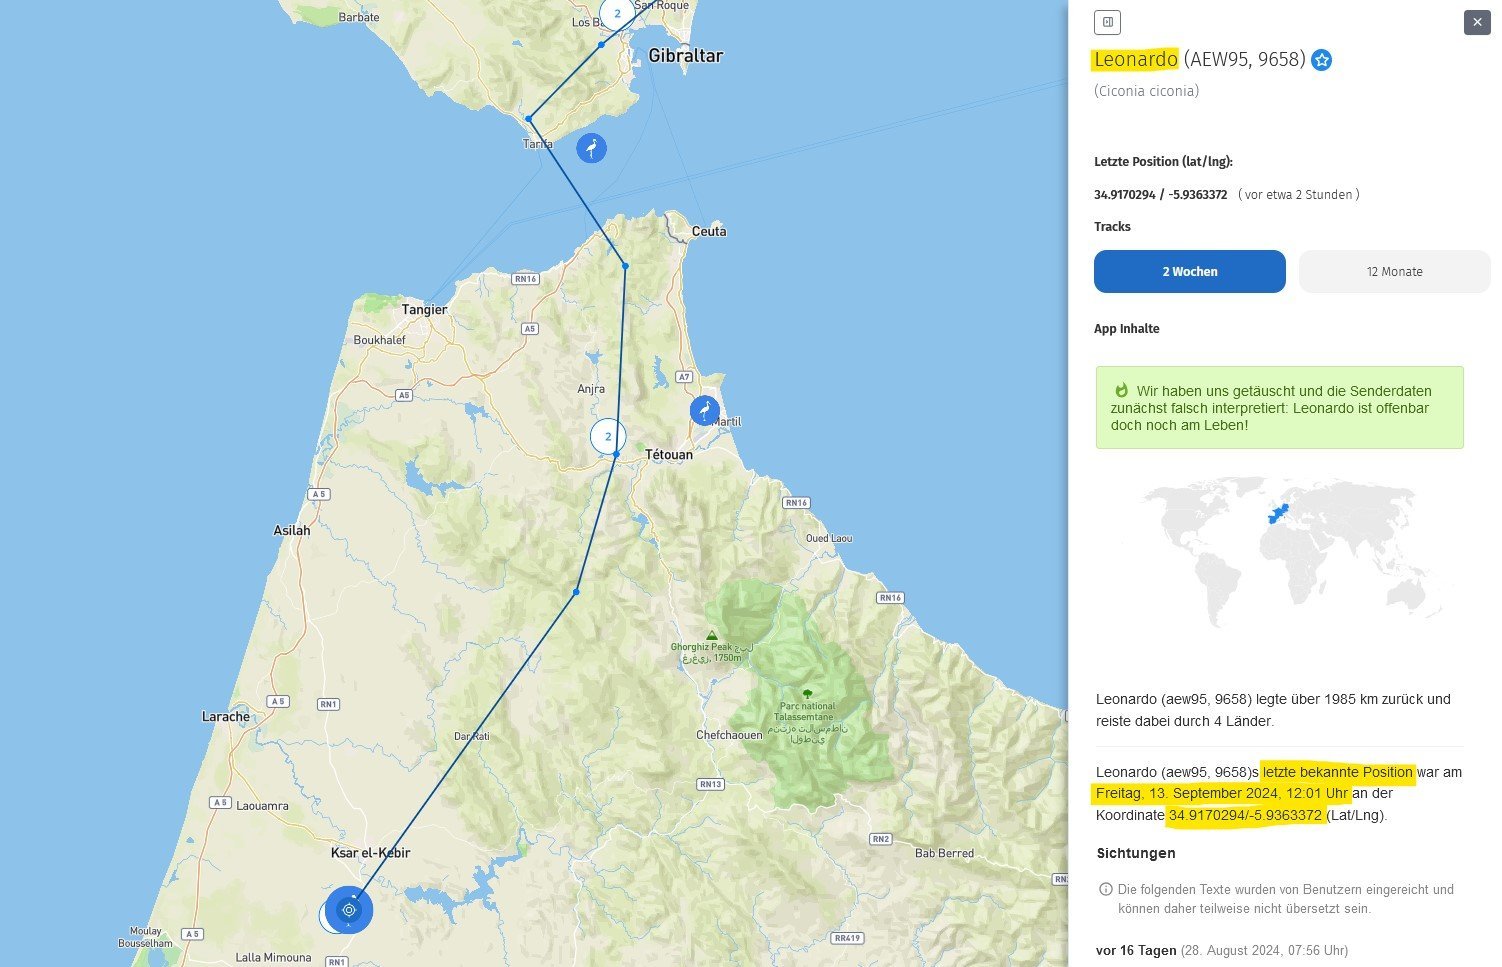Click the Parc national Talassemtane tree icon
This screenshot has width=1502, height=967.
pos(807,693)
